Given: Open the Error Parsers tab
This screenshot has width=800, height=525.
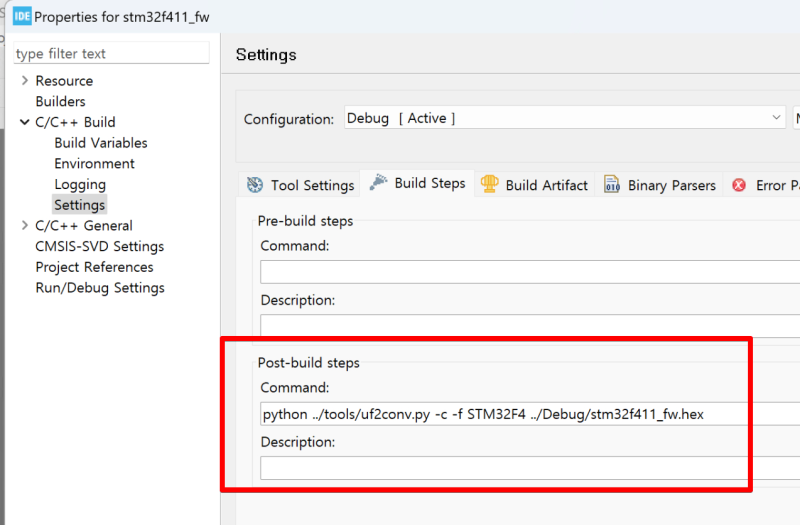Looking at the screenshot, I should point(763,185).
